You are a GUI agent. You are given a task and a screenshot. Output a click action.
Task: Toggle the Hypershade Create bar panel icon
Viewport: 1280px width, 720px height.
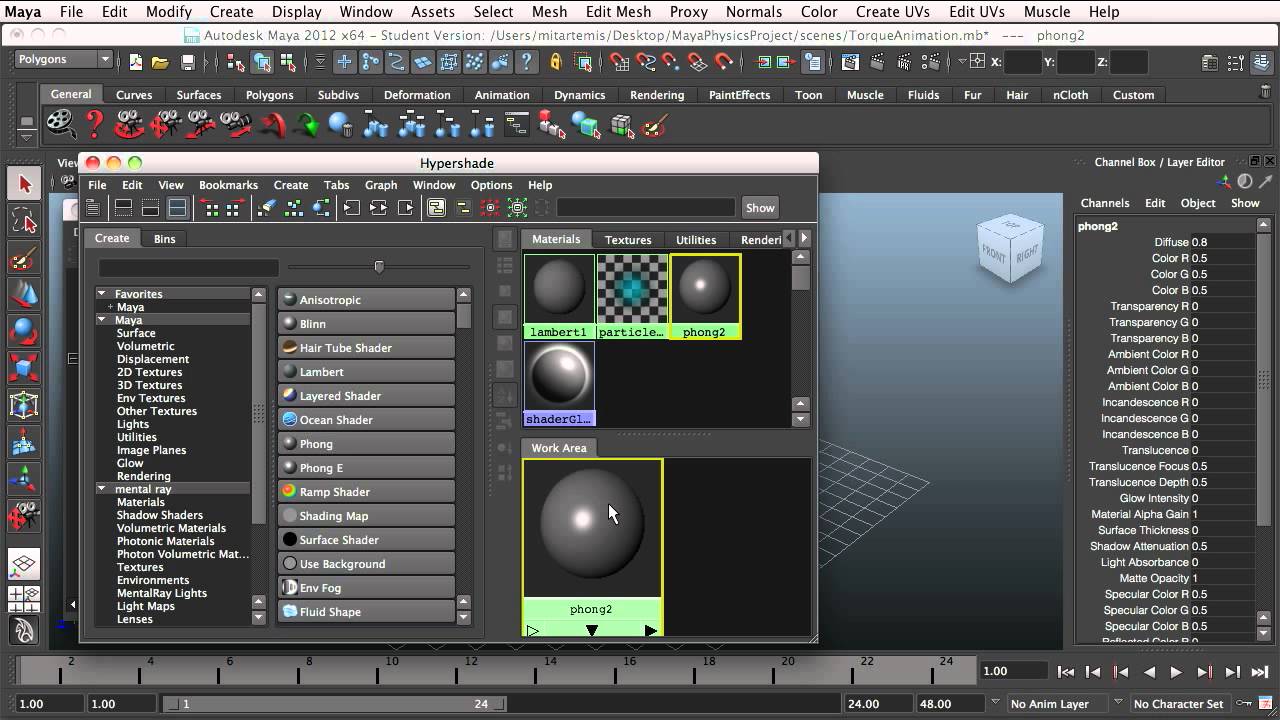(x=93, y=208)
